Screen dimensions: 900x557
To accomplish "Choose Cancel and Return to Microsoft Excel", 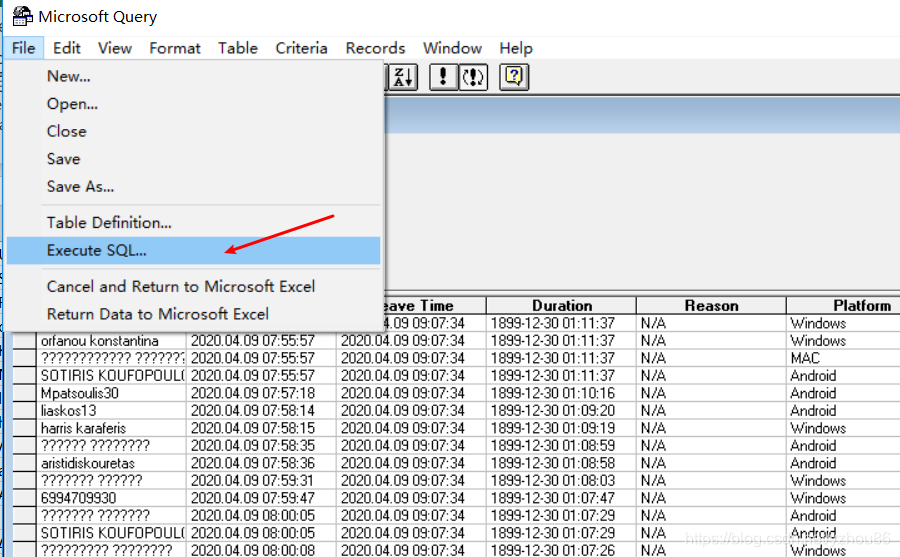I will click(193, 287).
